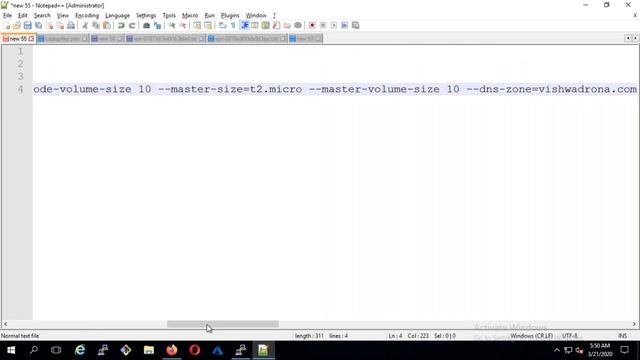Toggle the highlighted indent guide button
640x360 pixels.
pyautogui.click(x=244, y=25)
